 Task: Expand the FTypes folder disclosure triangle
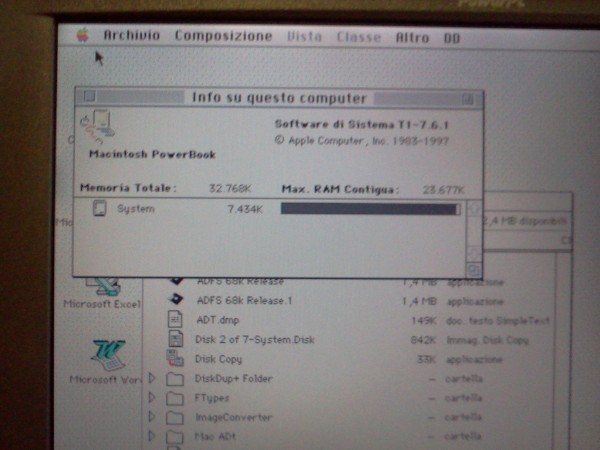pyautogui.click(x=152, y=398)
